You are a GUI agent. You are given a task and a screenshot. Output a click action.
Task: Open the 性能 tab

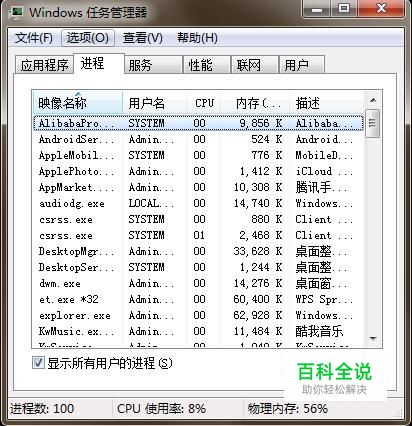click(x=207, y=65)
